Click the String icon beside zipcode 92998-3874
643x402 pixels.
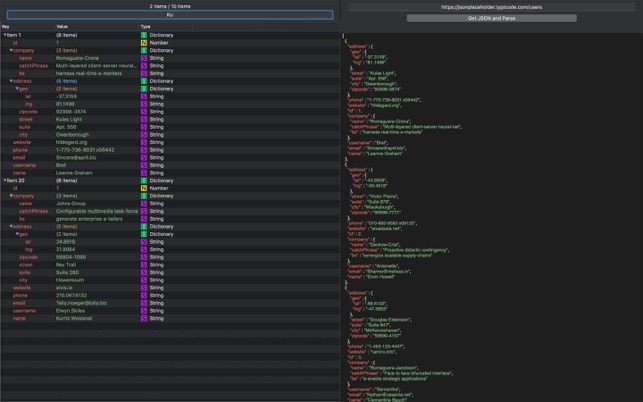(144, 112)
